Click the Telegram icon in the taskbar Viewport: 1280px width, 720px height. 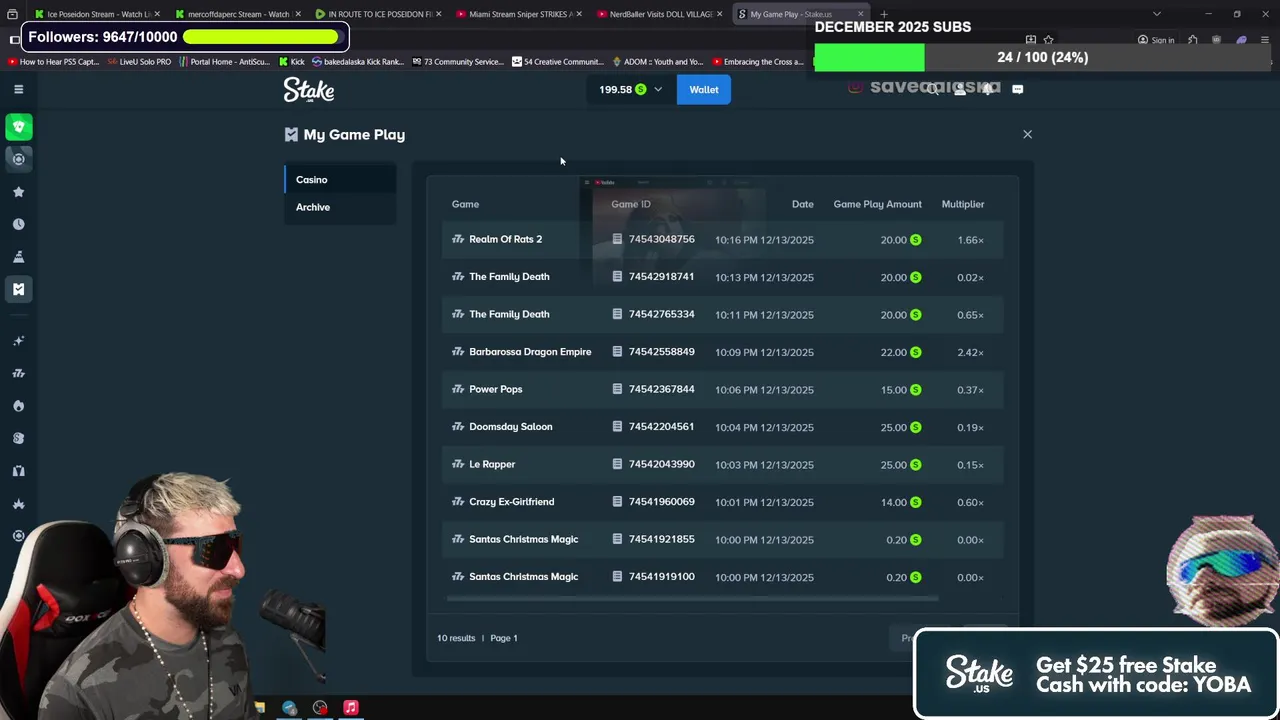289,708
